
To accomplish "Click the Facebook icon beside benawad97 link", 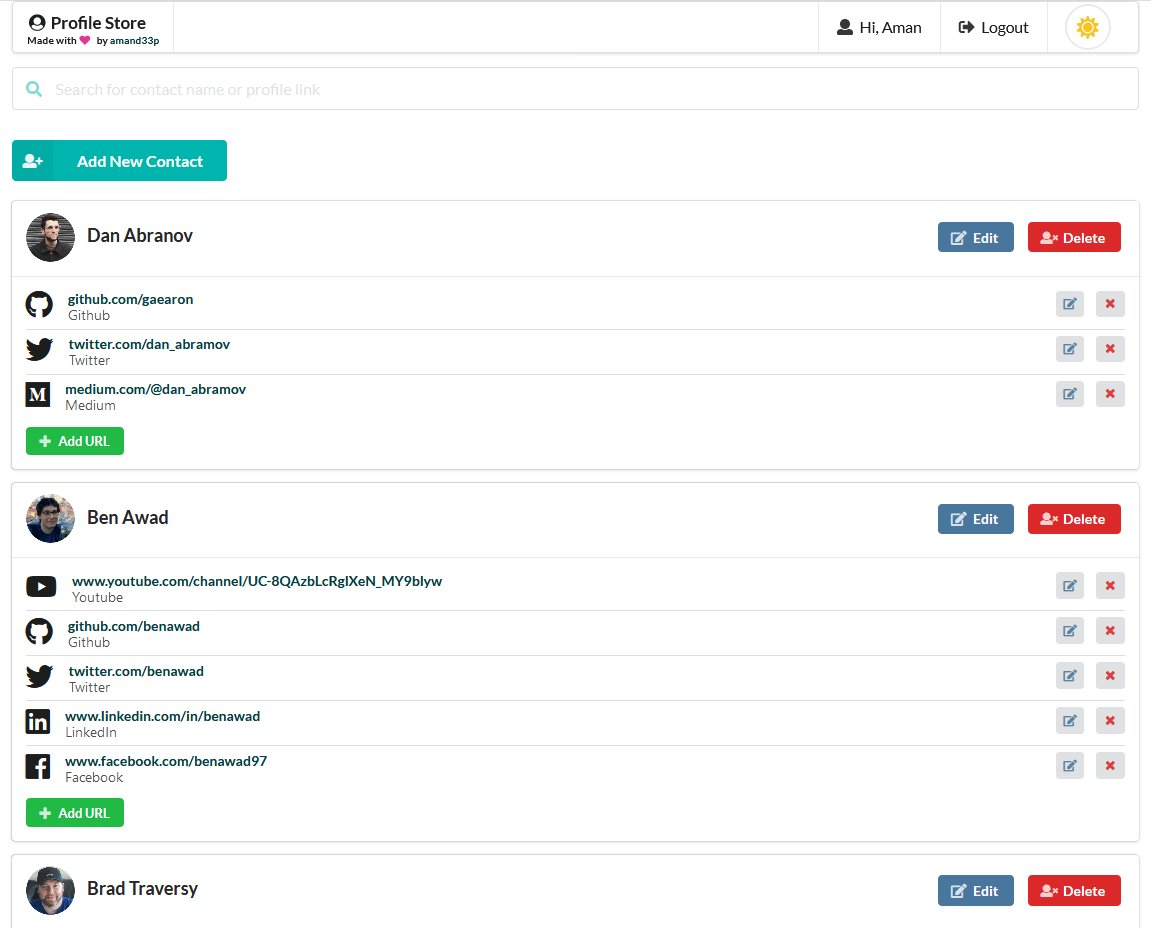I will point(38,765).
